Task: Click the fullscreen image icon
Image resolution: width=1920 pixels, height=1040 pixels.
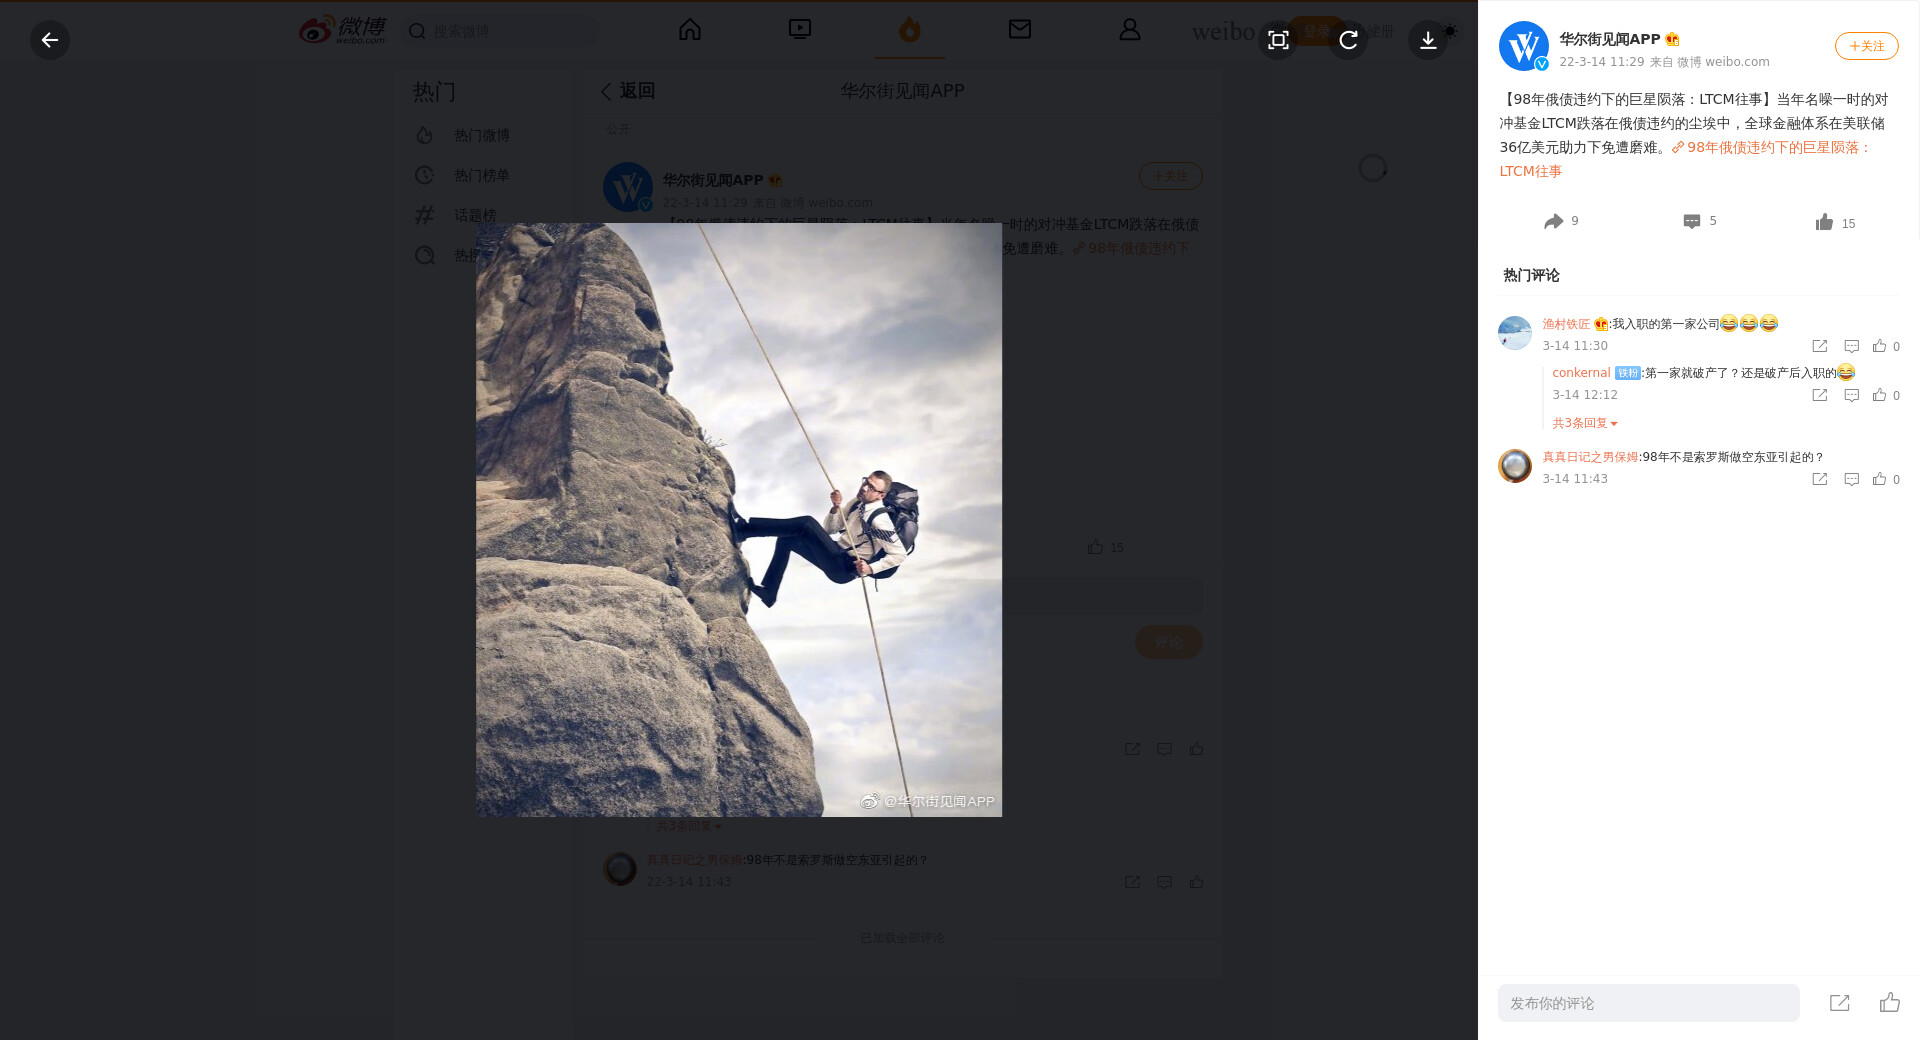Action: point(1278,40)
